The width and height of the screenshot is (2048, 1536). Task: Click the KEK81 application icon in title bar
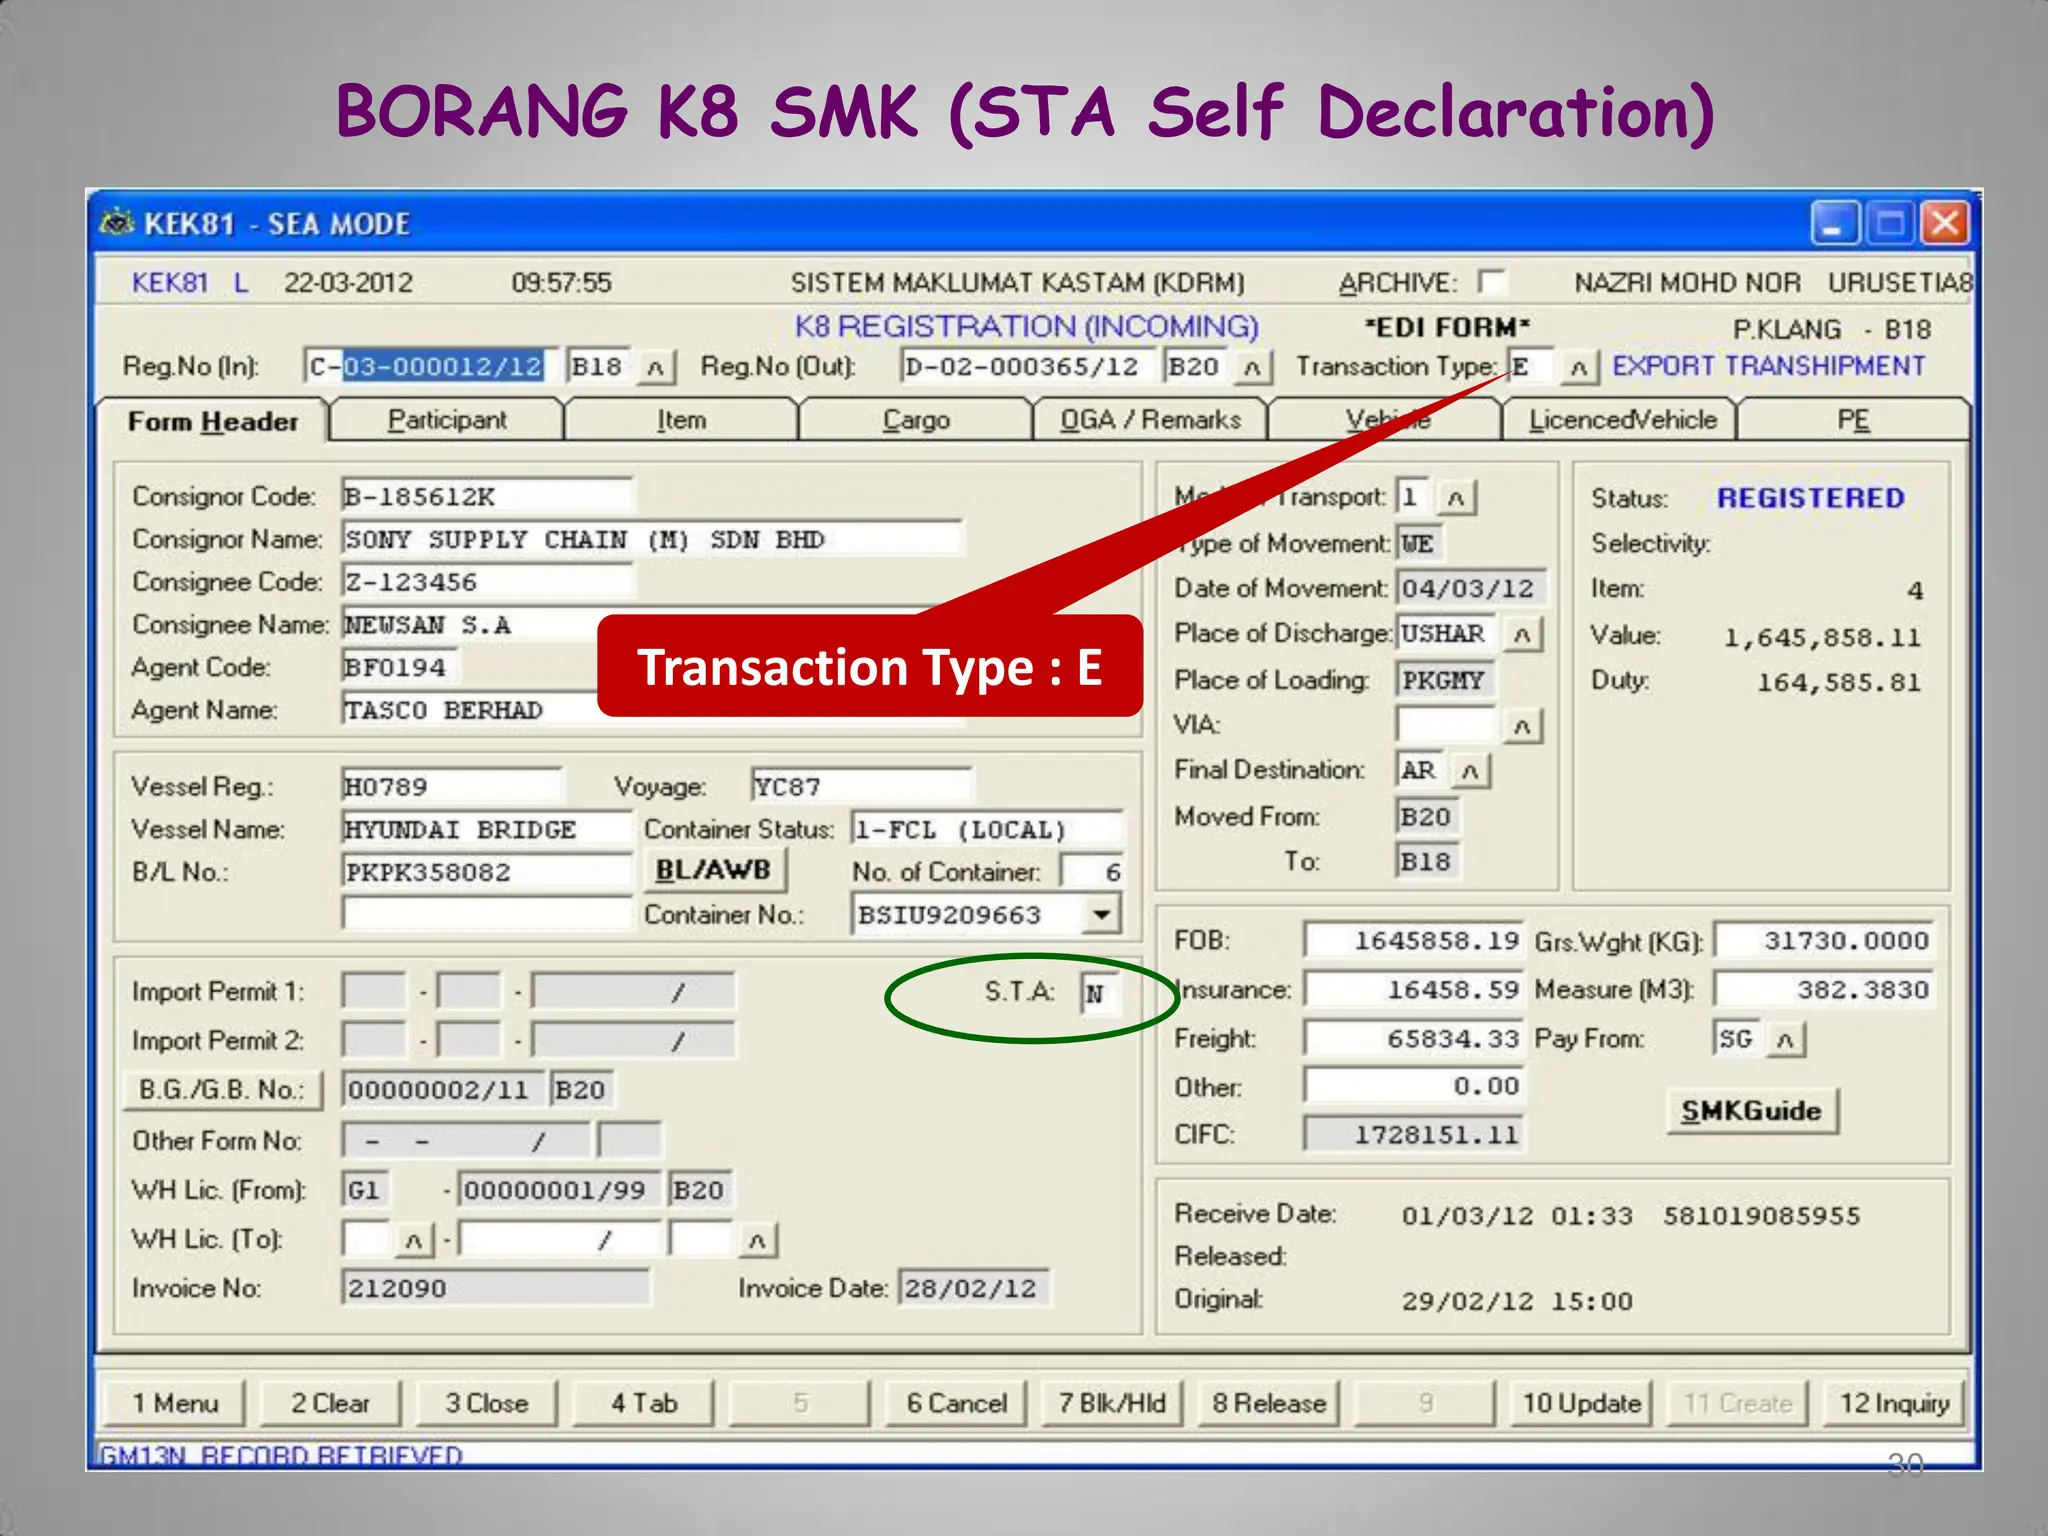tap(117, 222)
